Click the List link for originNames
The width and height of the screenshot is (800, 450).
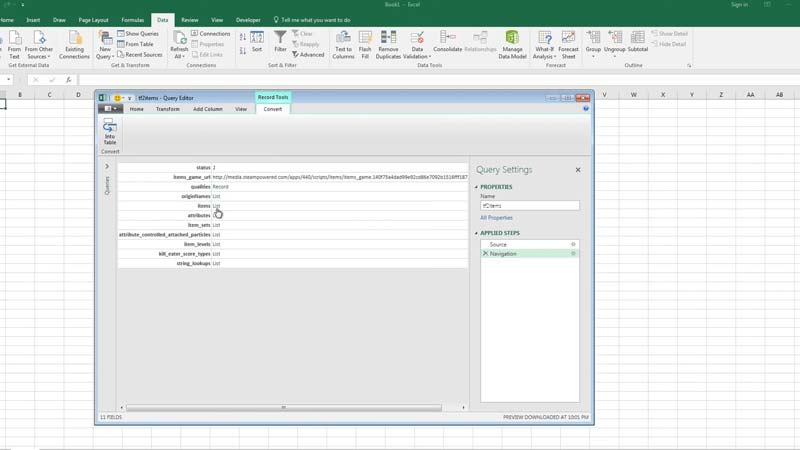(x=216, y=196)
